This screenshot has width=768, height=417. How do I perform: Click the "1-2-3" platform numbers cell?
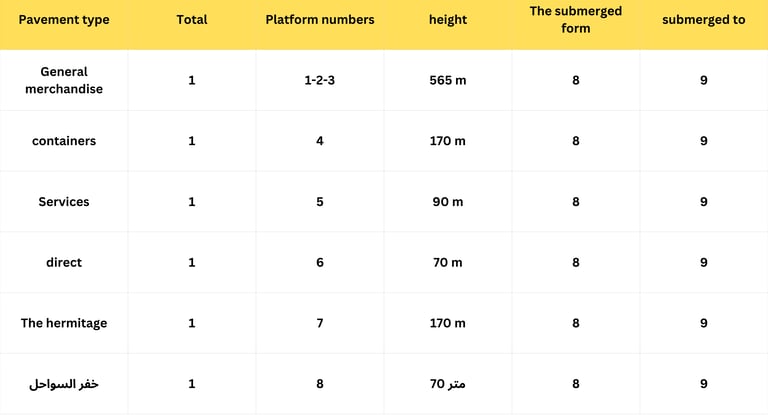click(x=320, y=80)
